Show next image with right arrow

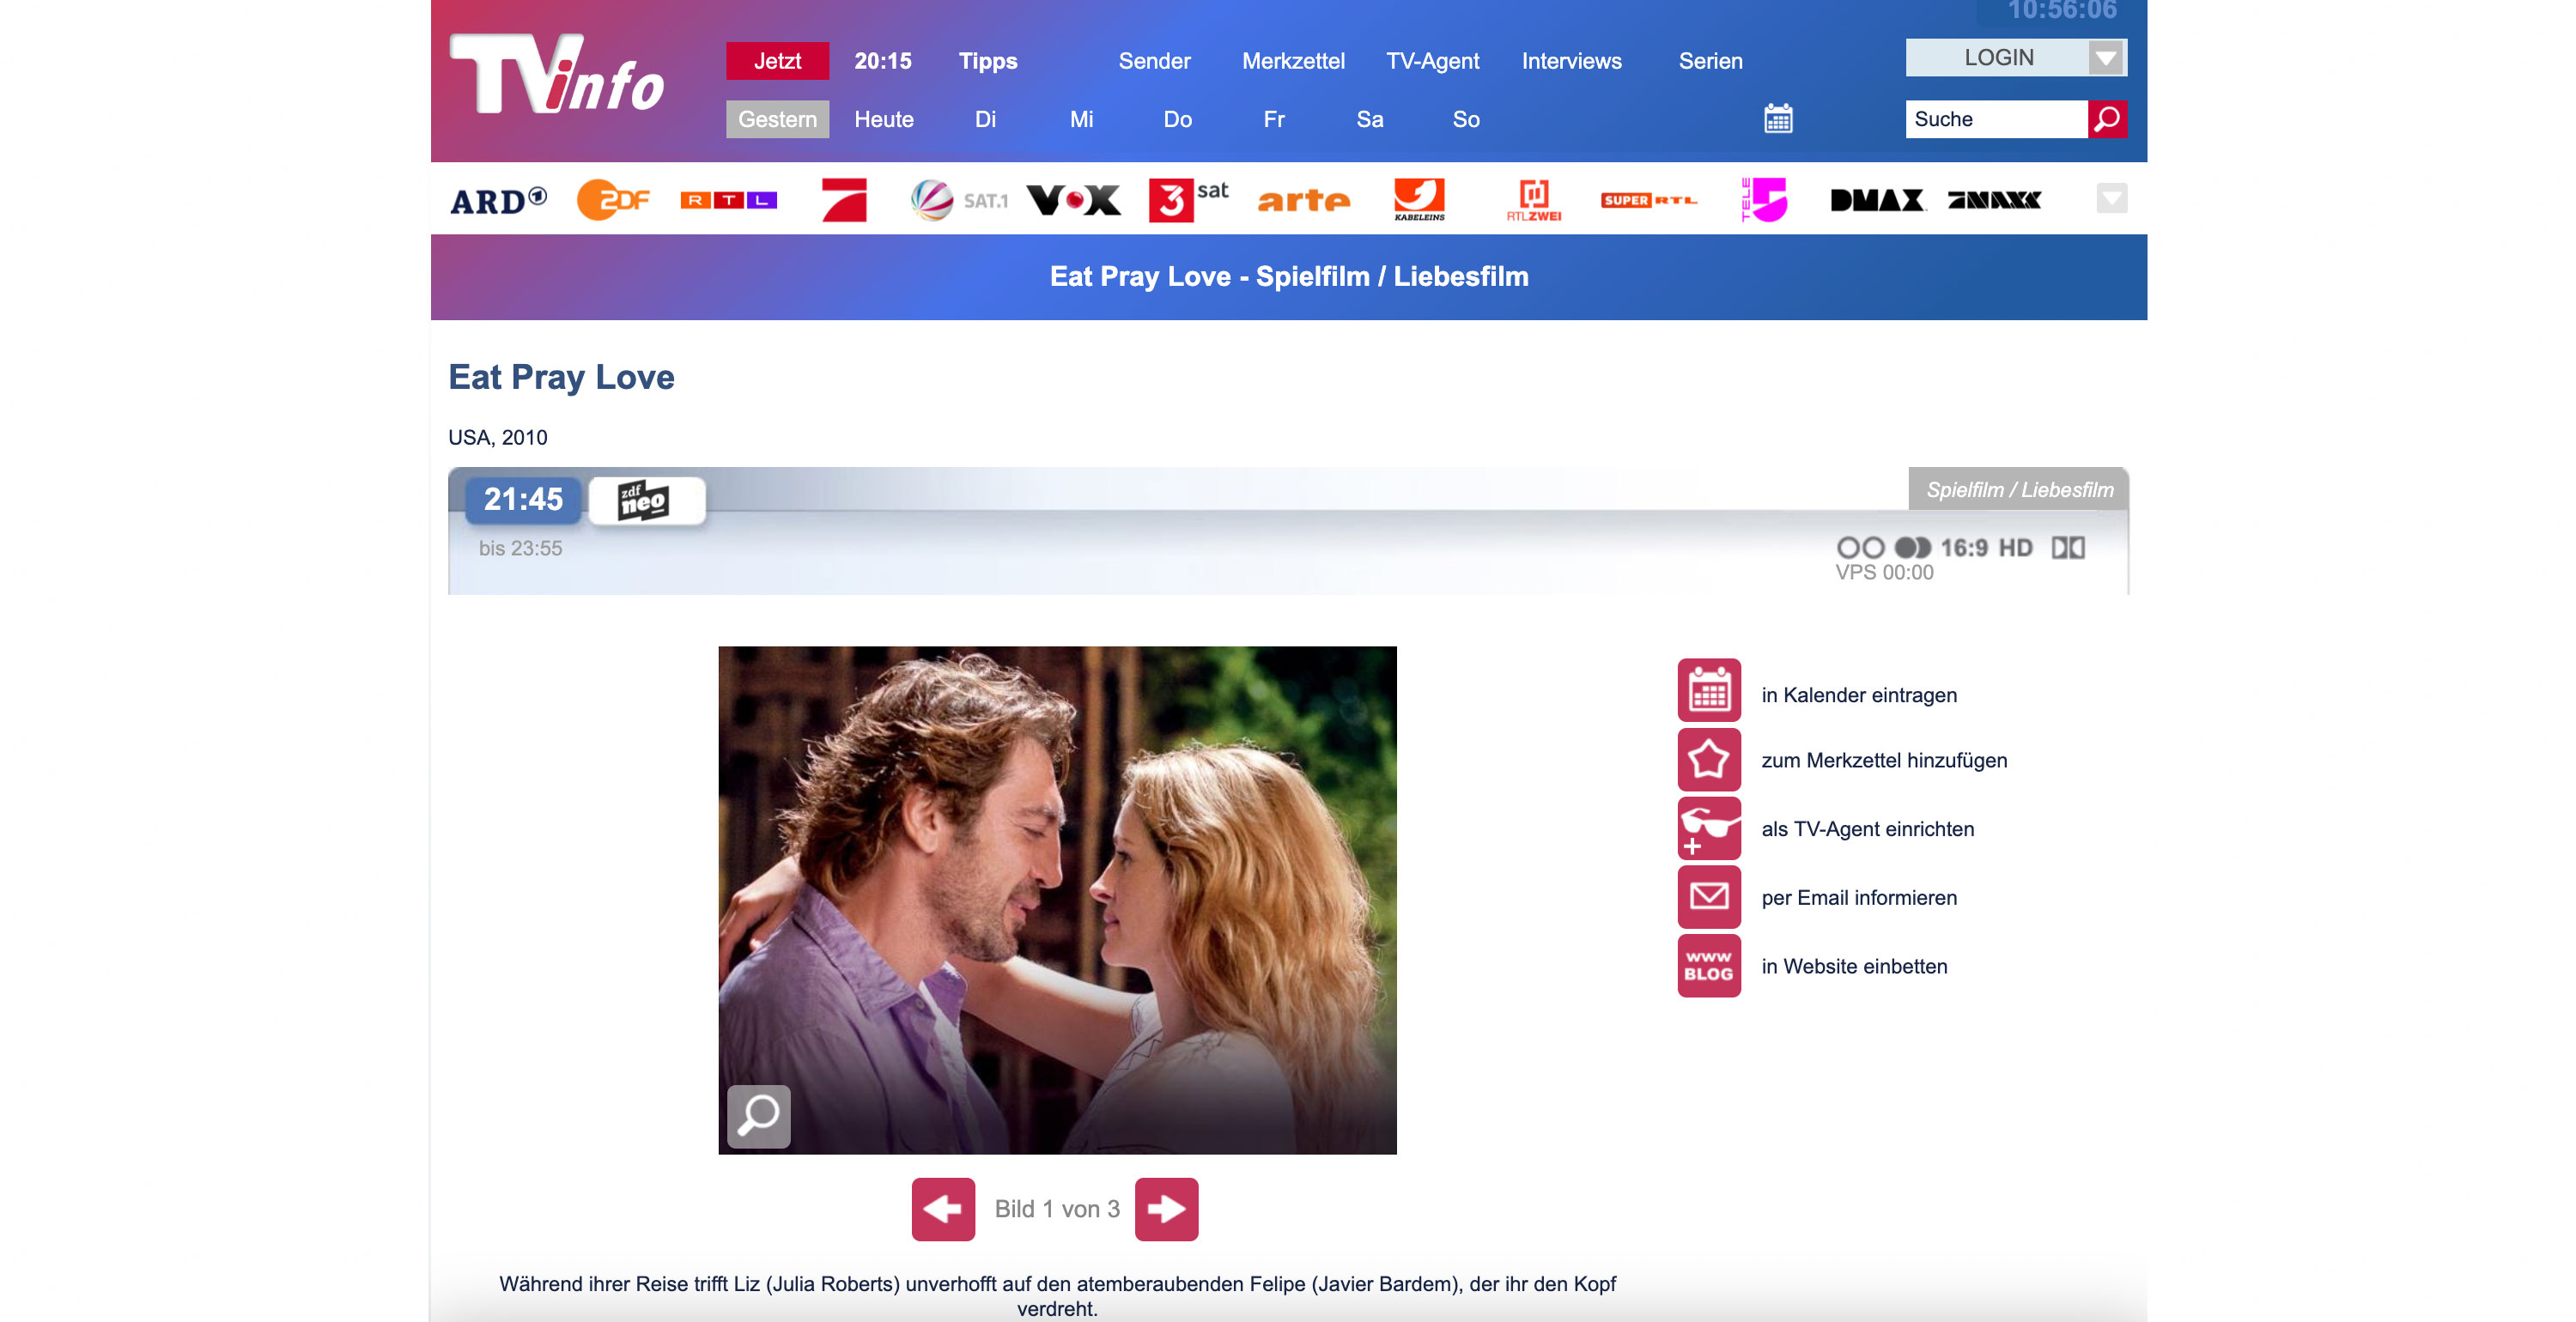pyautogui.click(x=1167, y=1209)
